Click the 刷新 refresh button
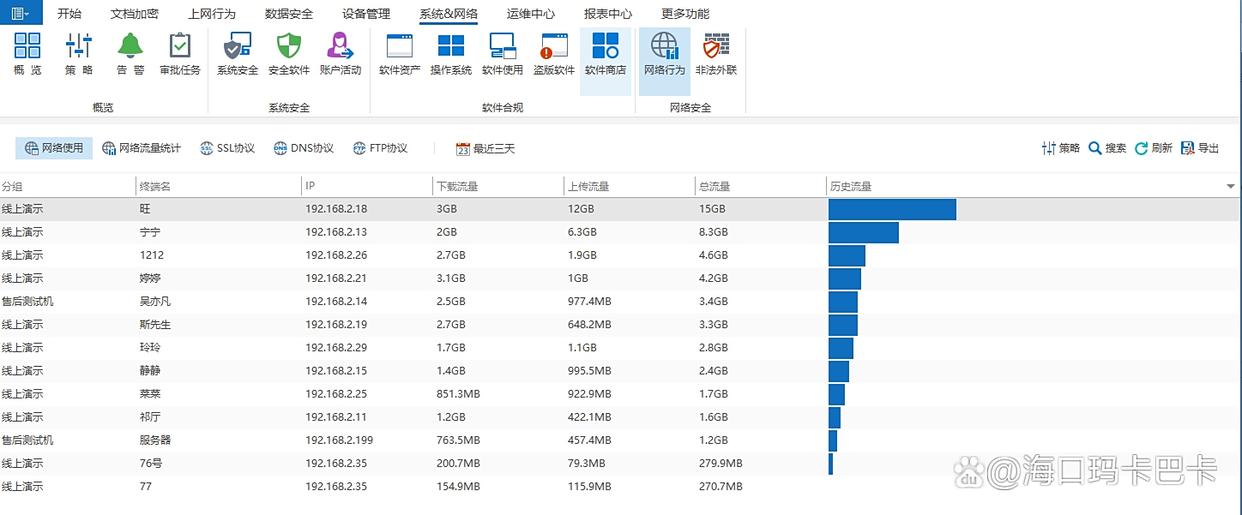The height and width of the screenshot is (515, 1242). tap(1153, 148)
